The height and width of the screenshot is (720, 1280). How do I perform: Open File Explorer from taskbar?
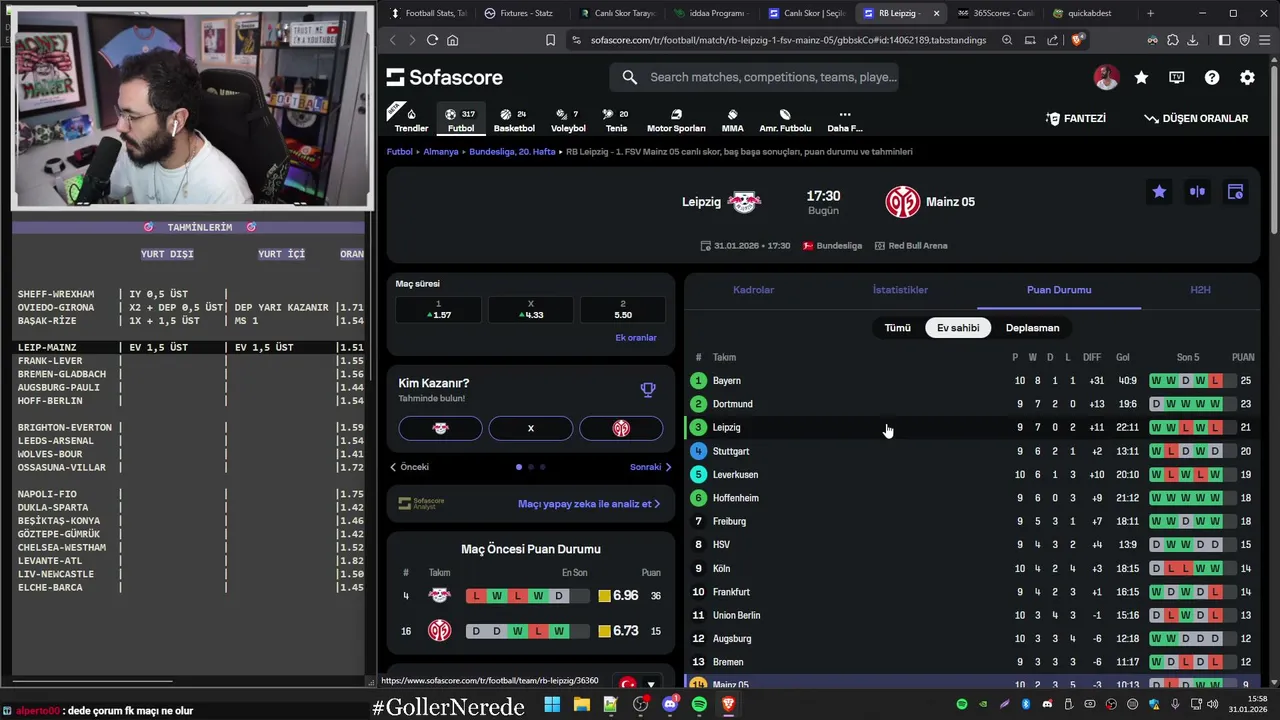click(581, 704)
